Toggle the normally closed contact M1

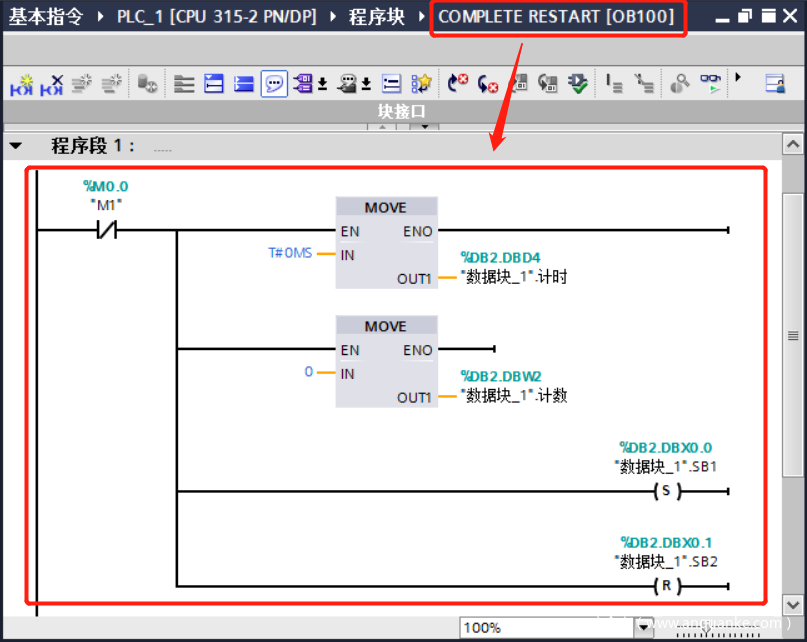tap(106, 231)
